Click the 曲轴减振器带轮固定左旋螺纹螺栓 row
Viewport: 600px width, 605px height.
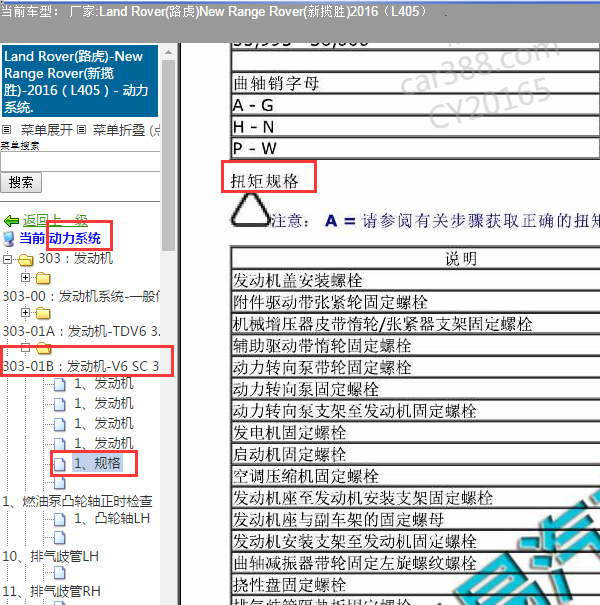tap(415, 563)
